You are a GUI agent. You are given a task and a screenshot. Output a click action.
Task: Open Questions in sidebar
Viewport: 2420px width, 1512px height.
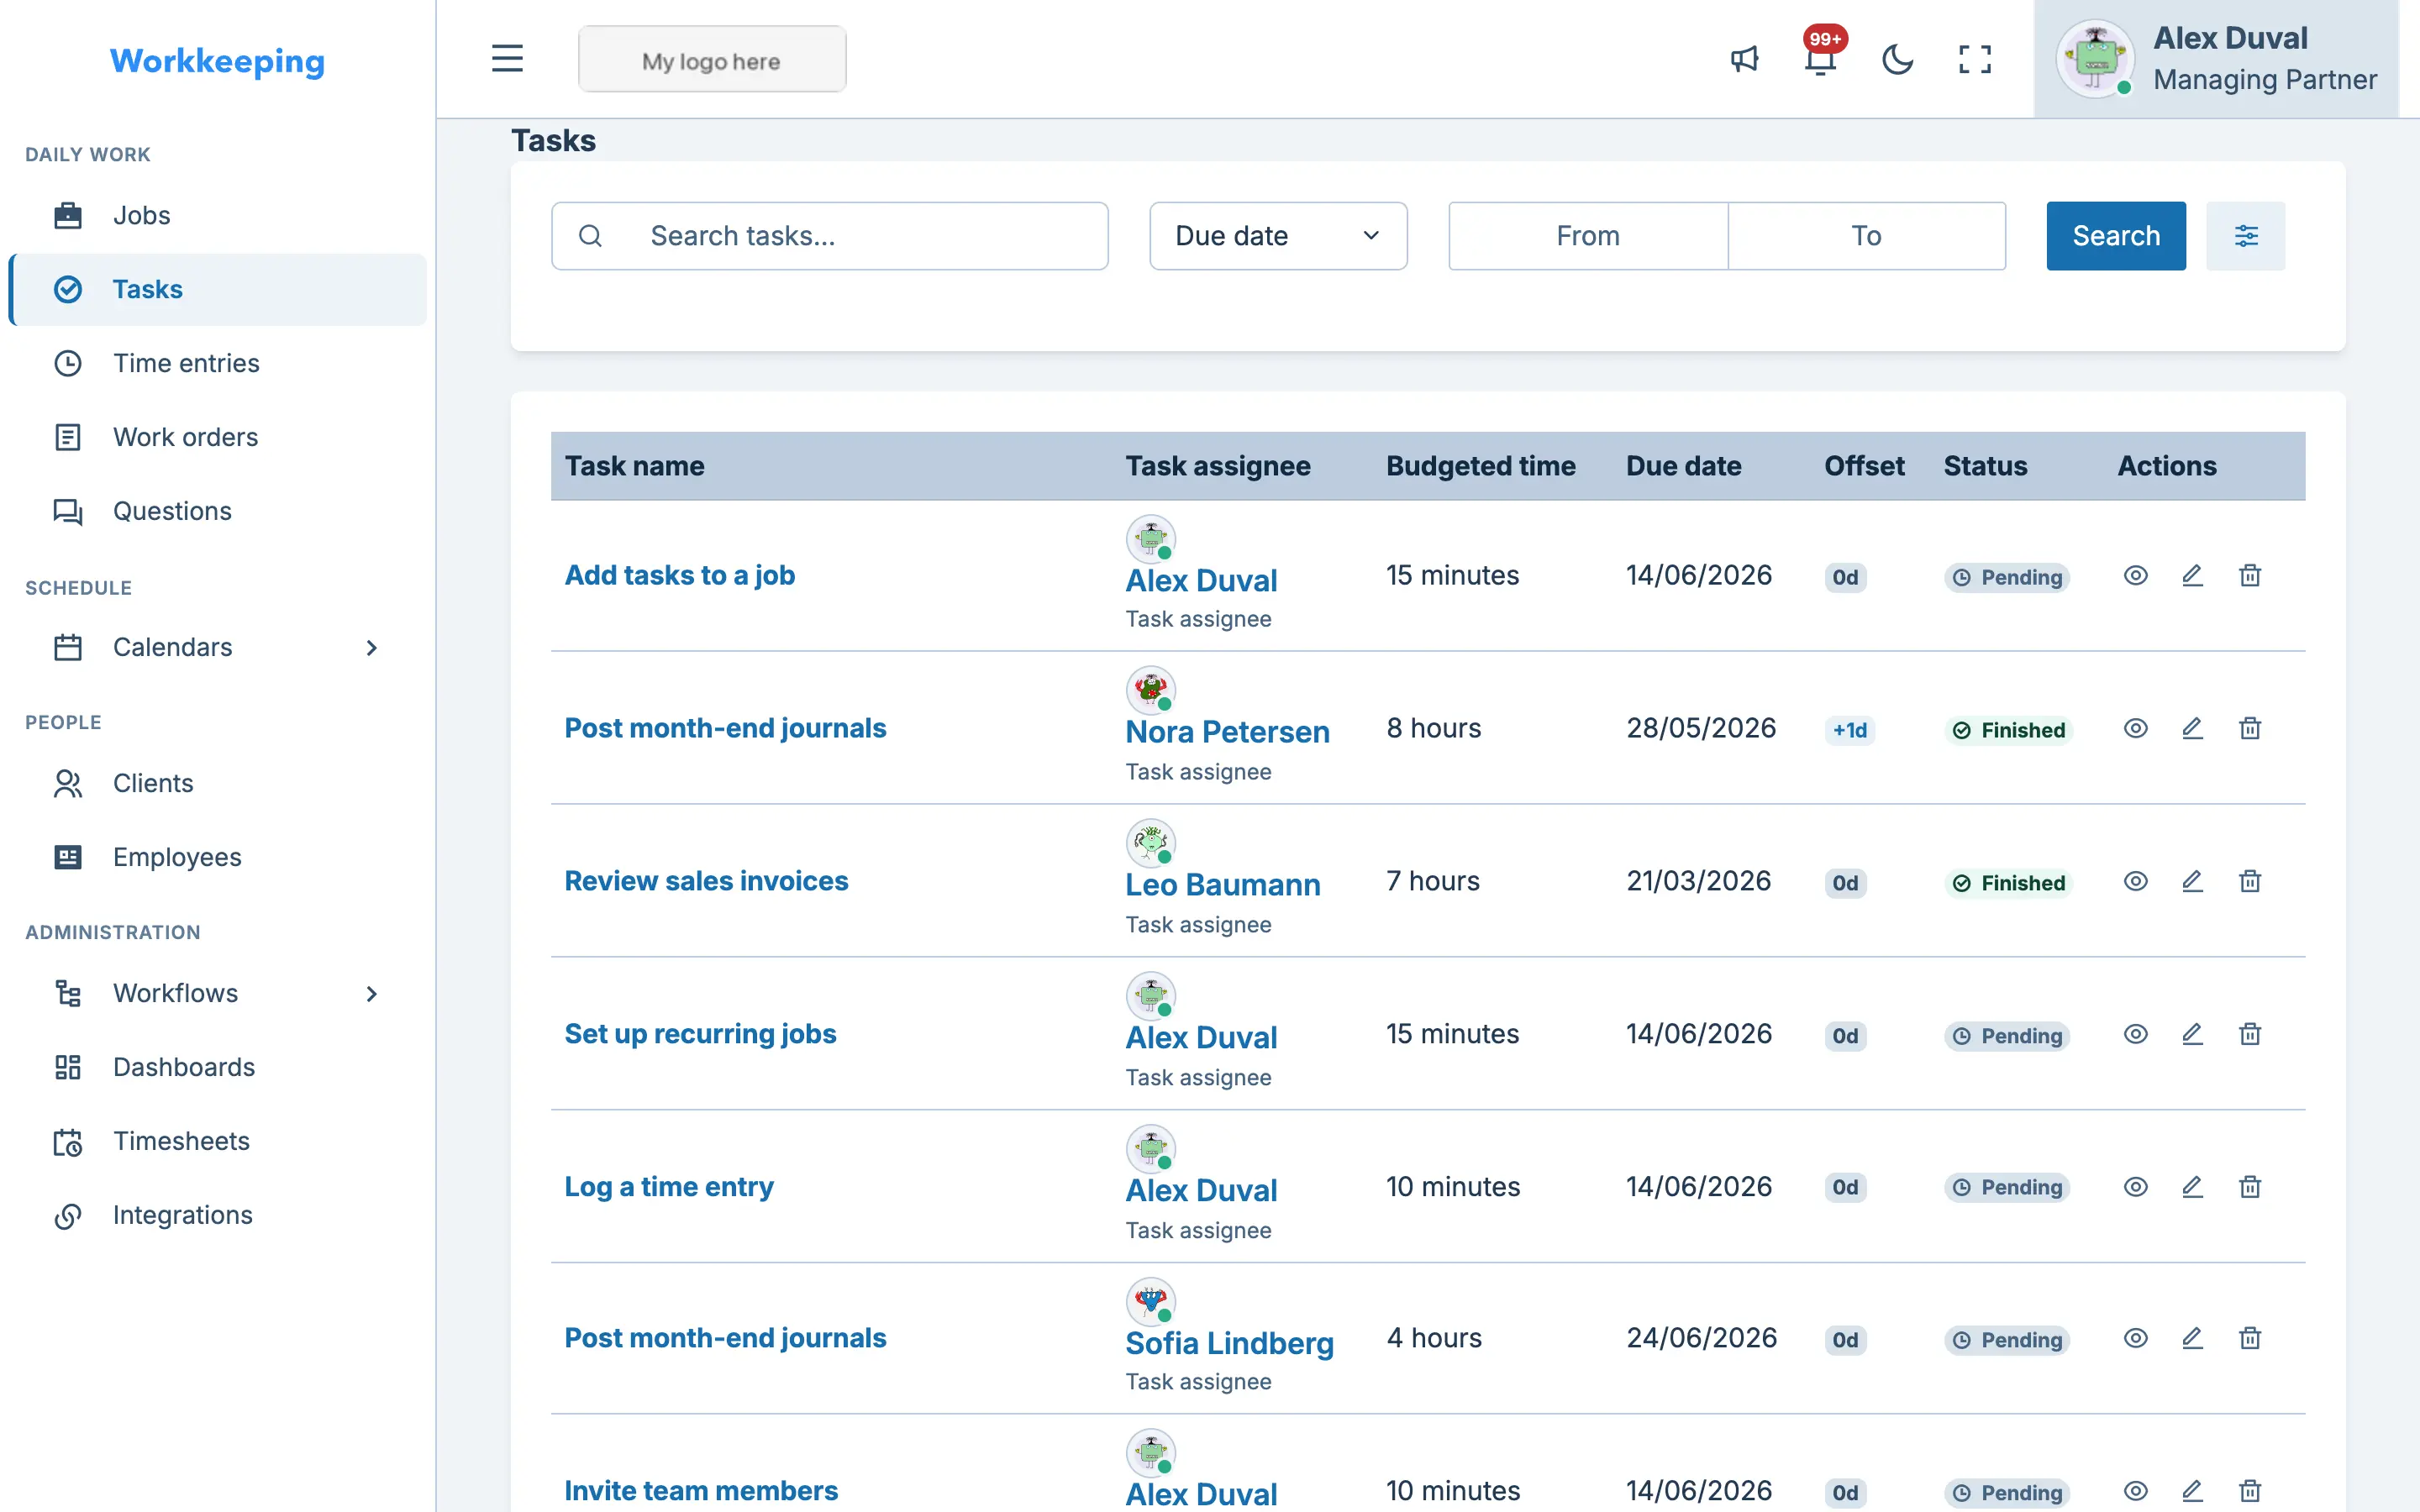pos(217,511)
